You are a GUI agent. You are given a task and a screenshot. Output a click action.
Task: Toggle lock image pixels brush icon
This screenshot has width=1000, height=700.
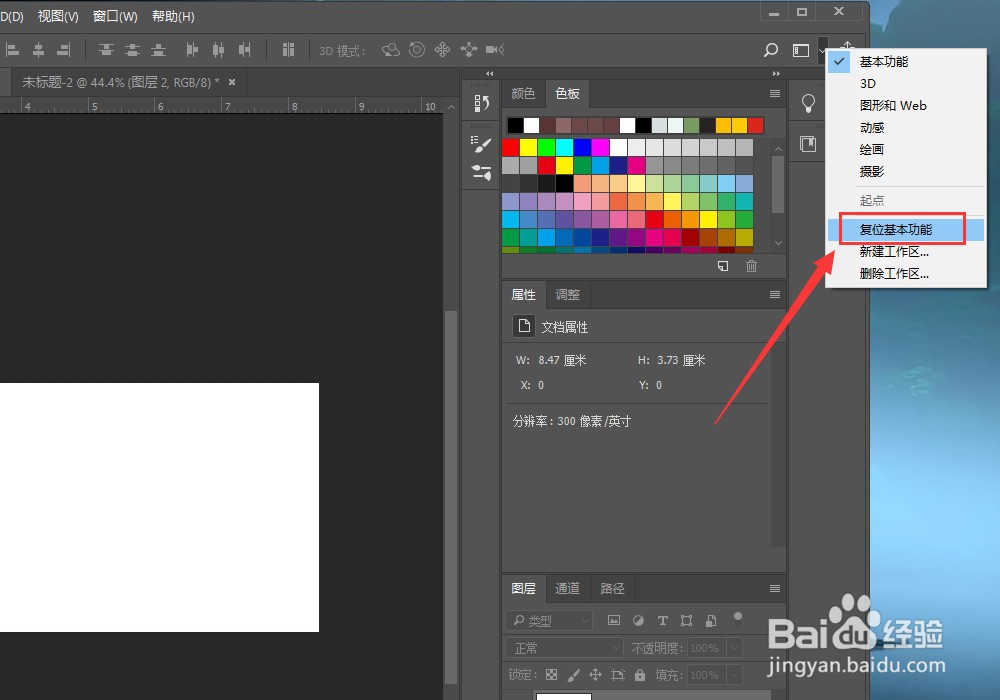point(574,674)
